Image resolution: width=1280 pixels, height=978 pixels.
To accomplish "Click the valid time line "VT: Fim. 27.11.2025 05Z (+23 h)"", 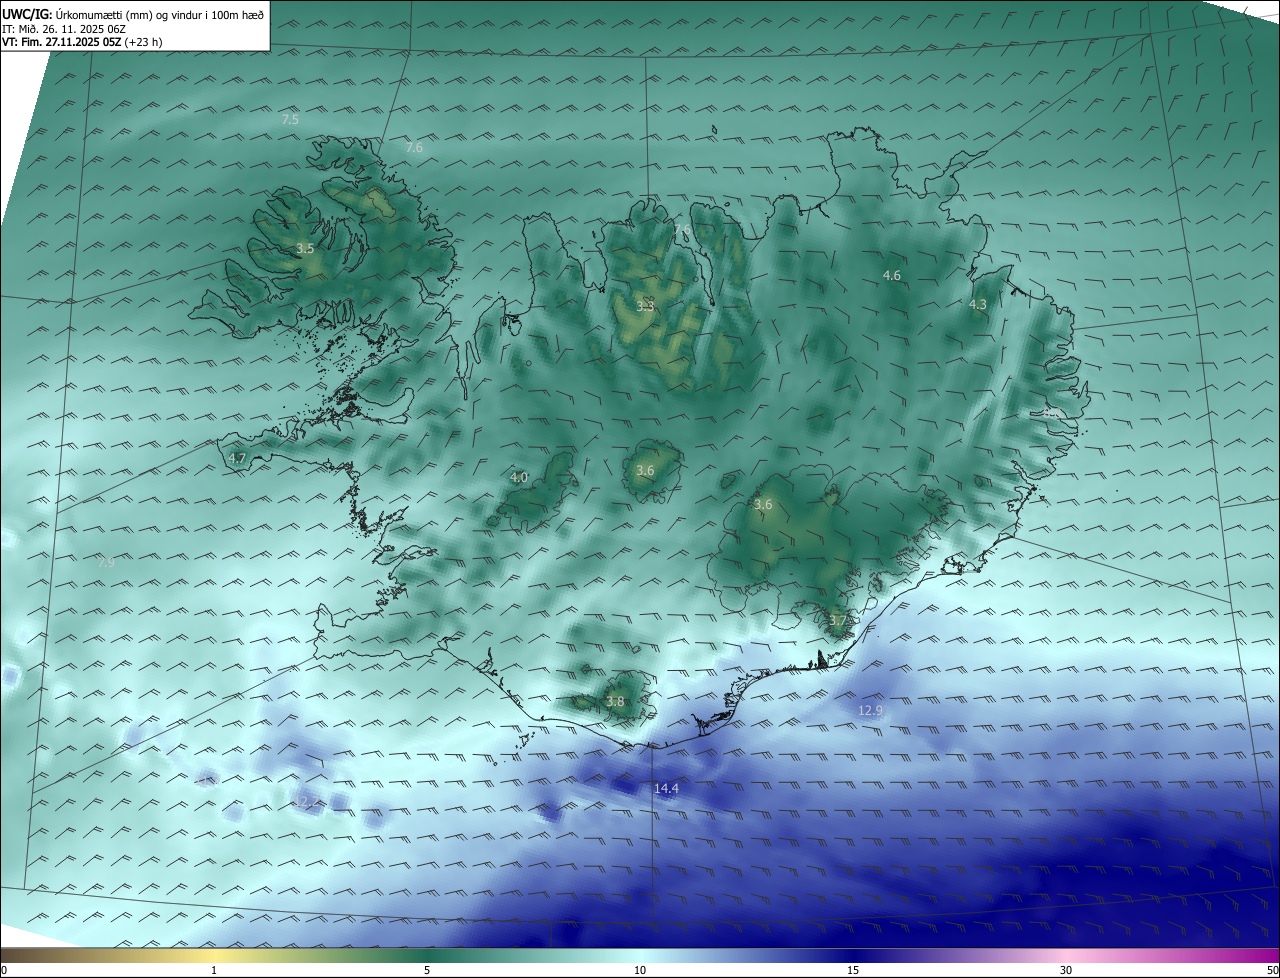I will click(82, 42).
